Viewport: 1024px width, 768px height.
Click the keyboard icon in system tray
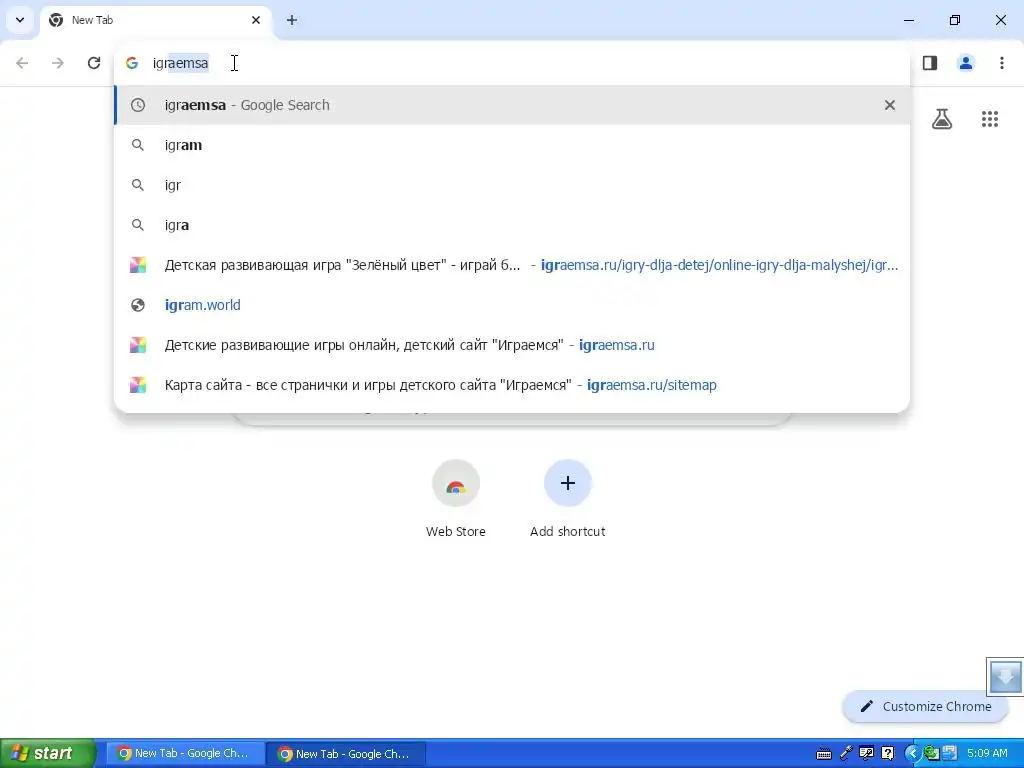tap(824, 754)
